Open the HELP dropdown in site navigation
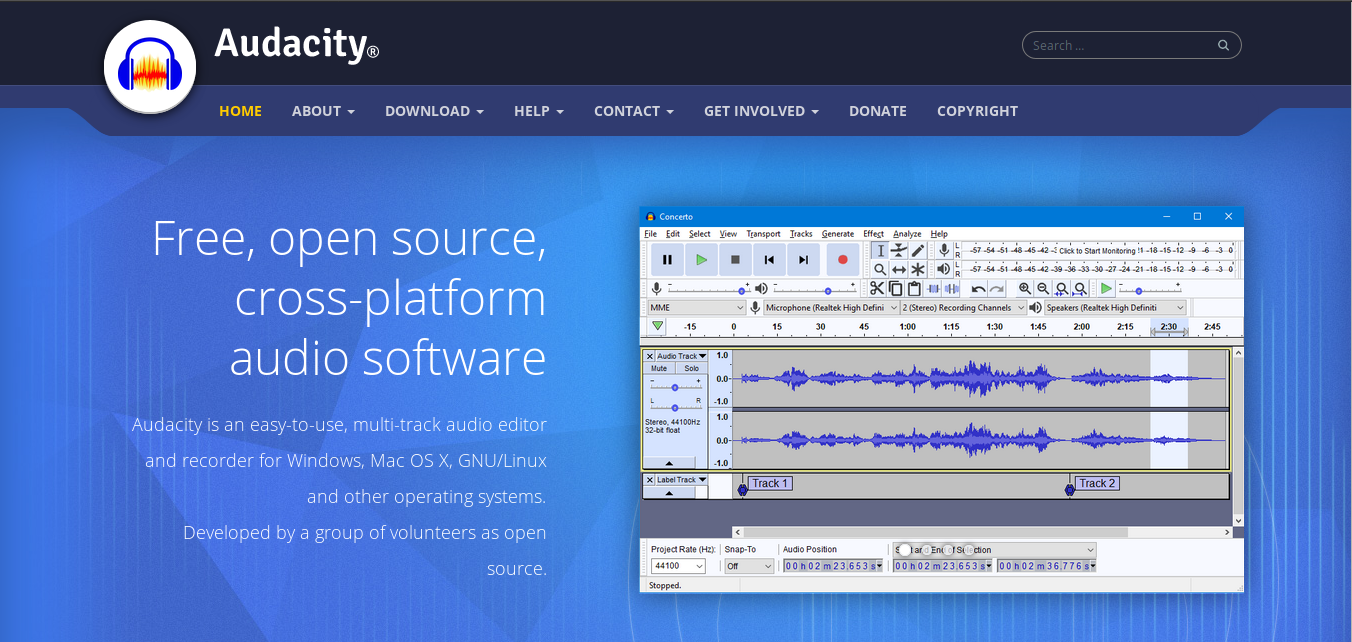 pyautogui.click(x=539, y=111)
